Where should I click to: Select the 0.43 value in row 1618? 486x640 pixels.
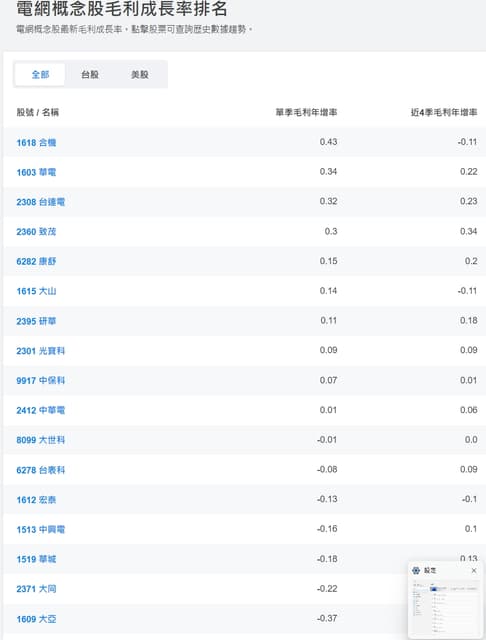[328, 142]
